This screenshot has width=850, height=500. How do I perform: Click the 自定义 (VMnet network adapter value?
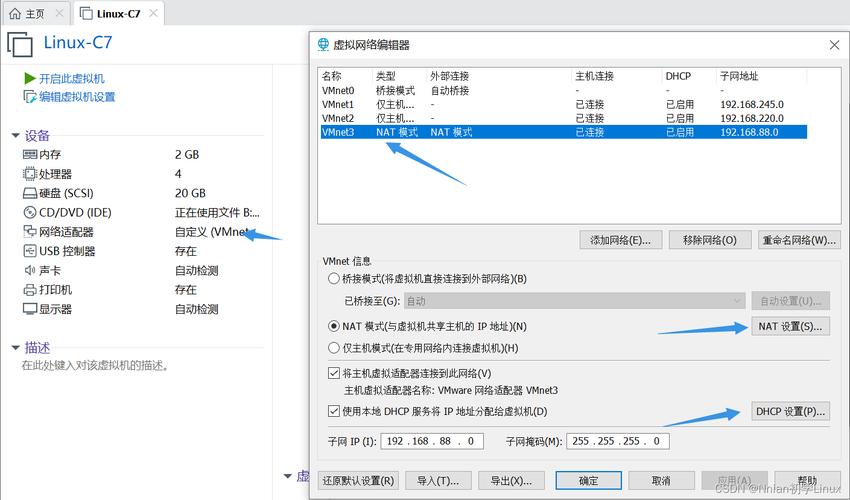(x=212, y=232)
